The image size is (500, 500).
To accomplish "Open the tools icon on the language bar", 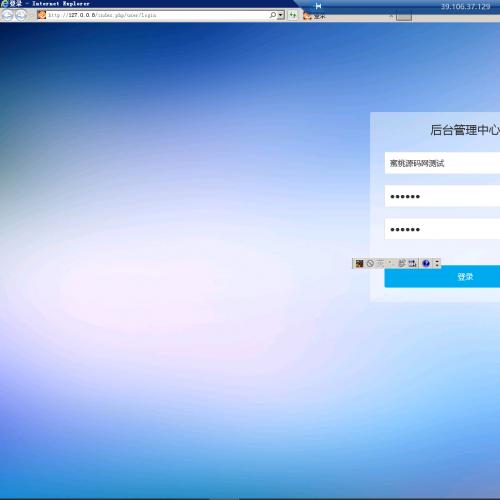I will pyautogui.click(x=412, y=264).
